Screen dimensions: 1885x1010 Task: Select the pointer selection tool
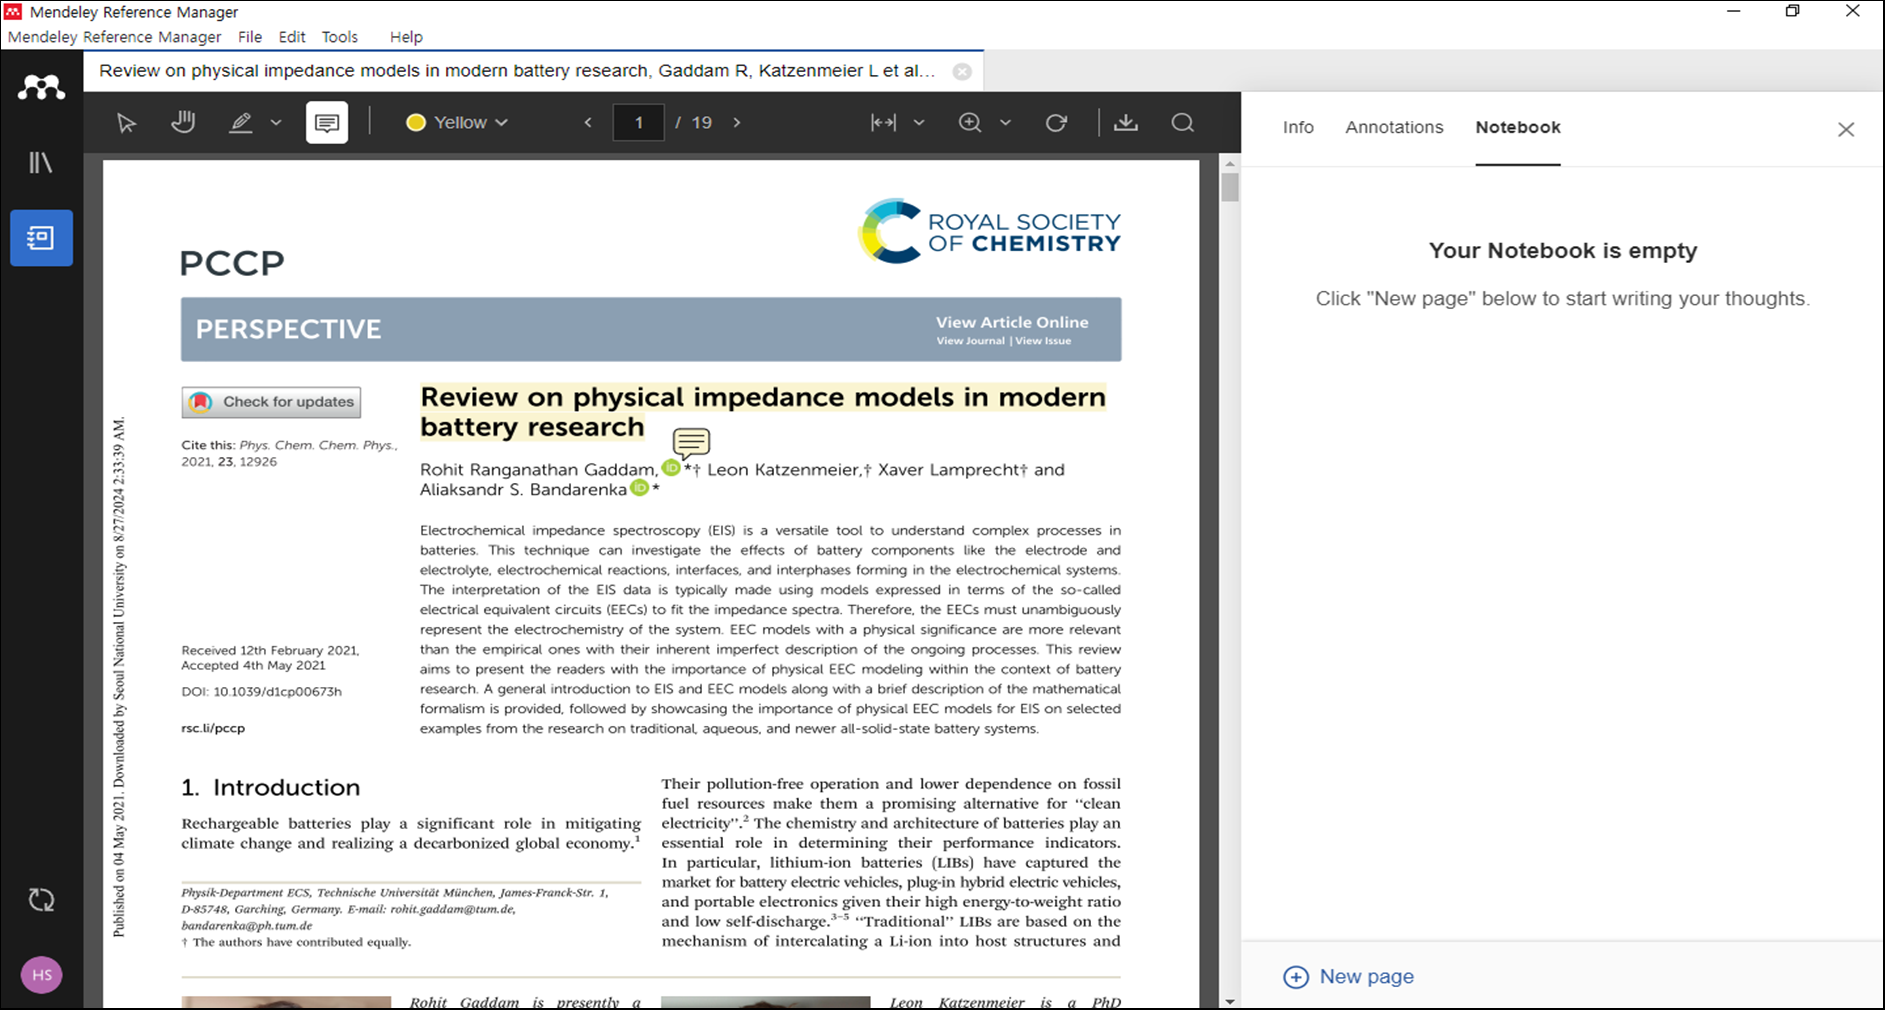pyautogui.click(x=126, y=123)
